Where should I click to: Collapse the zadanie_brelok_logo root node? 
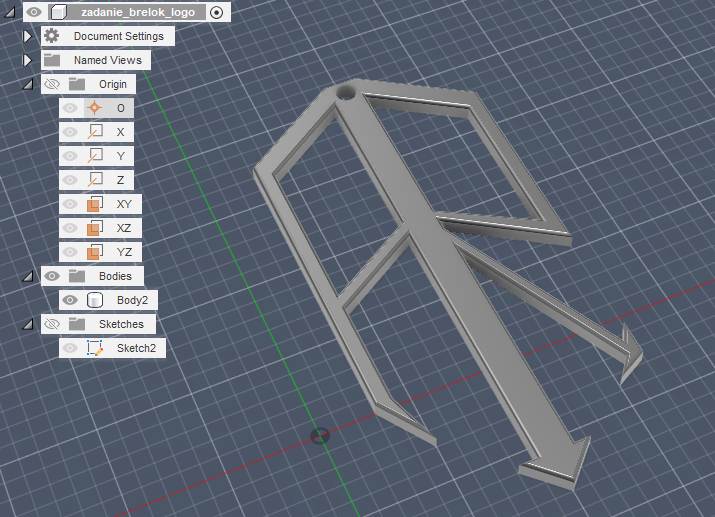click(x=10, y=12)
